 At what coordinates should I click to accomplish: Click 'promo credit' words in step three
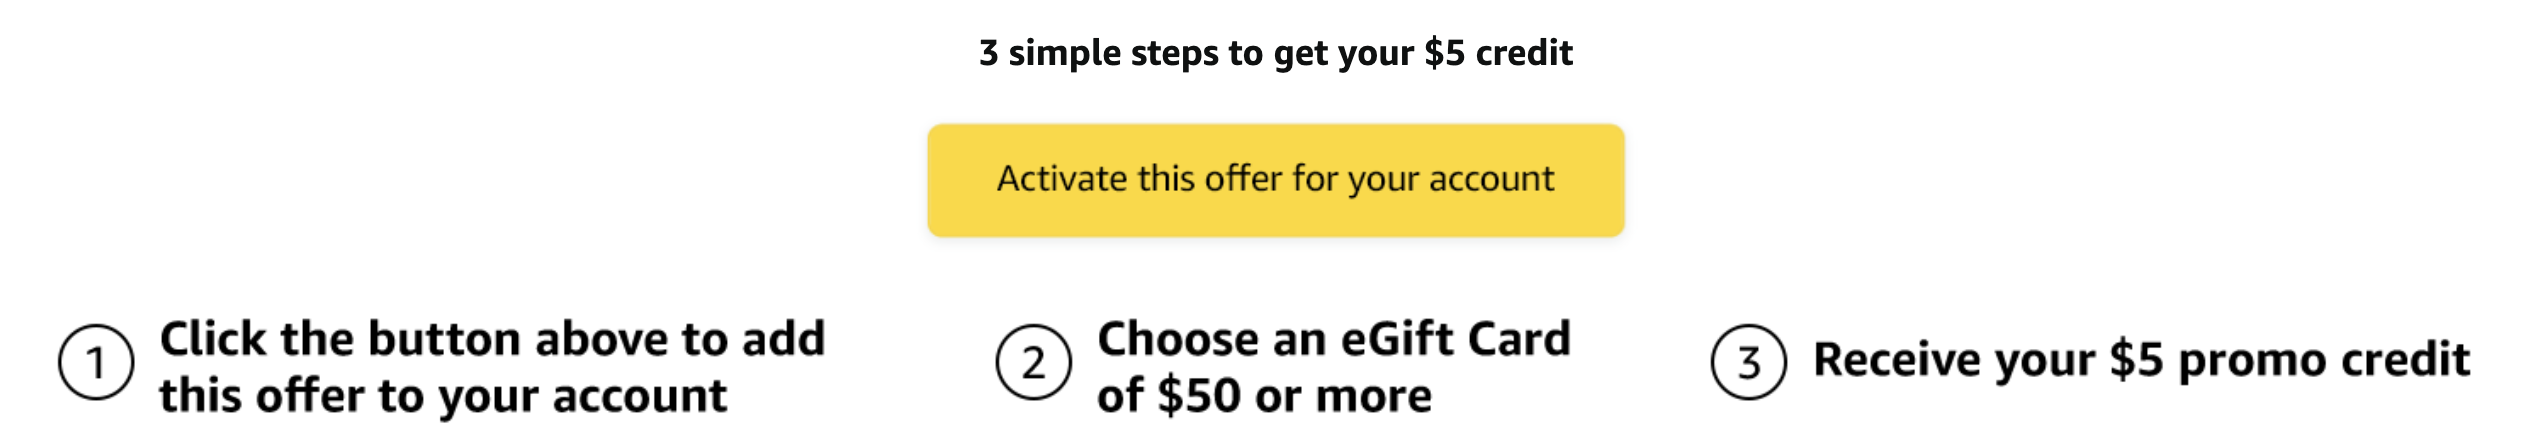point(2324,360)
